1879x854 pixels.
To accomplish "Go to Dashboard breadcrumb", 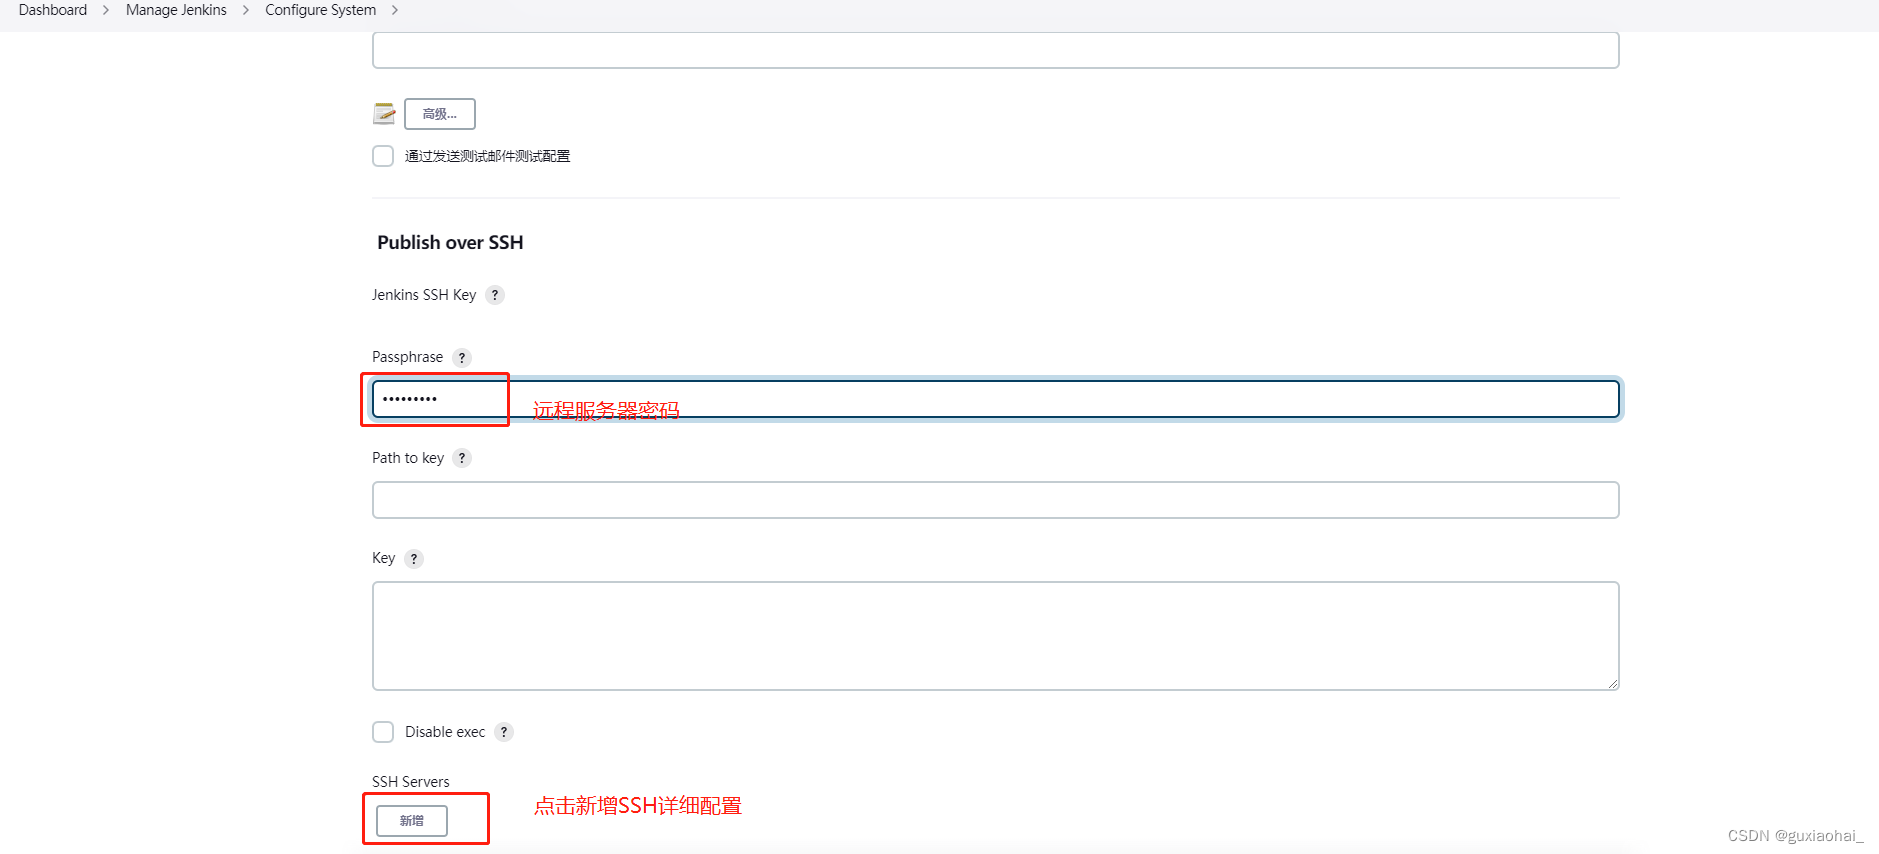I will [53, 10].
